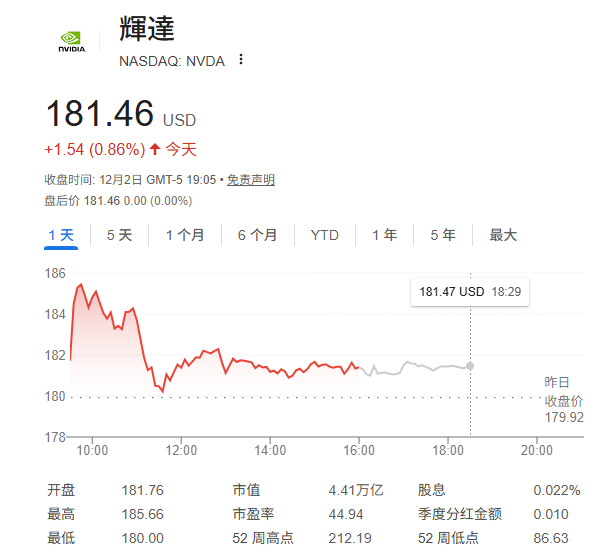Click the 輝達 company name heading
Viewport: 596px width, 552px height.
[x=147, y=28]
